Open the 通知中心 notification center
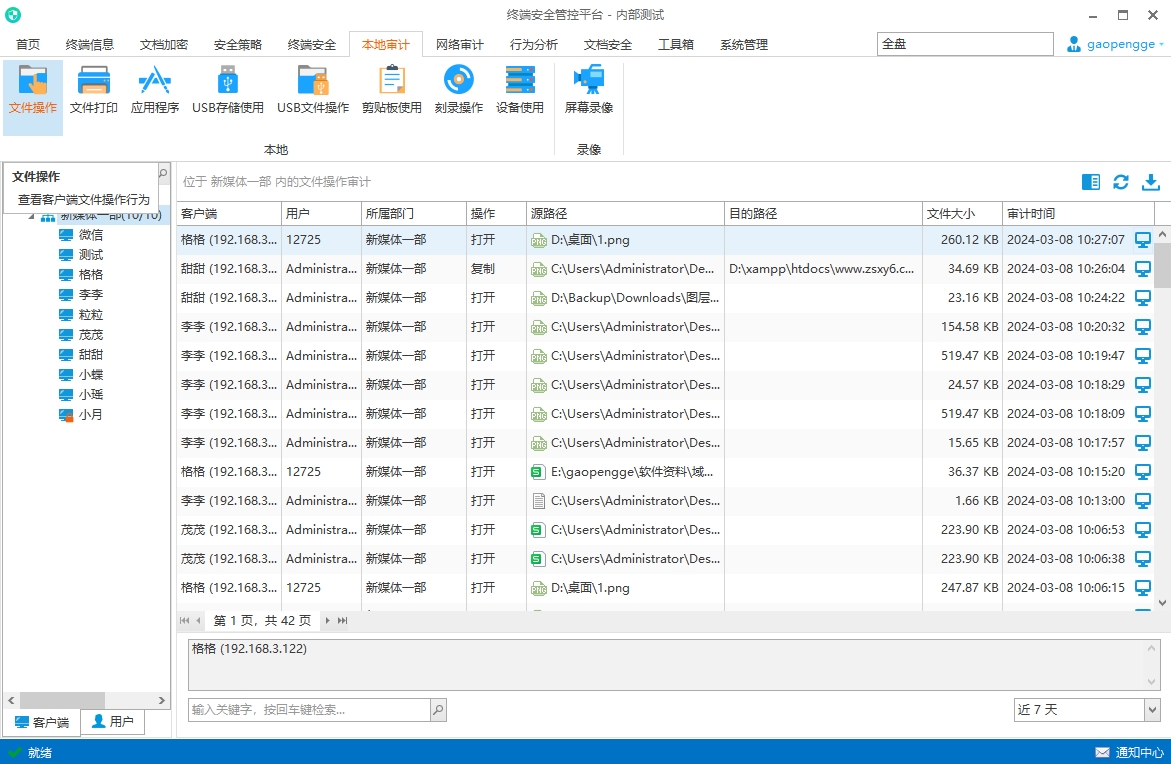The image size is (1171, 764). 1129,752
